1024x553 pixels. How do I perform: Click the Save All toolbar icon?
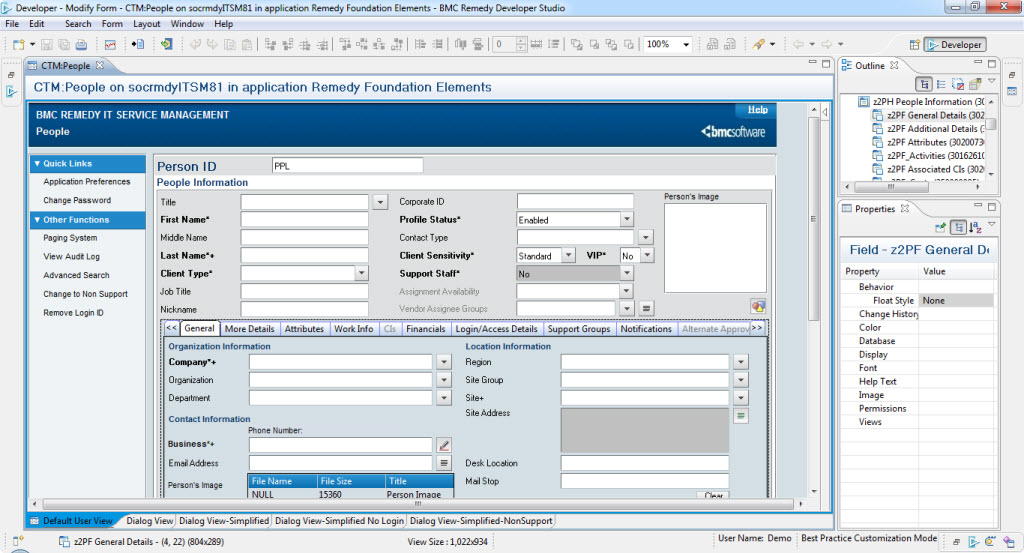coord(64,44)
